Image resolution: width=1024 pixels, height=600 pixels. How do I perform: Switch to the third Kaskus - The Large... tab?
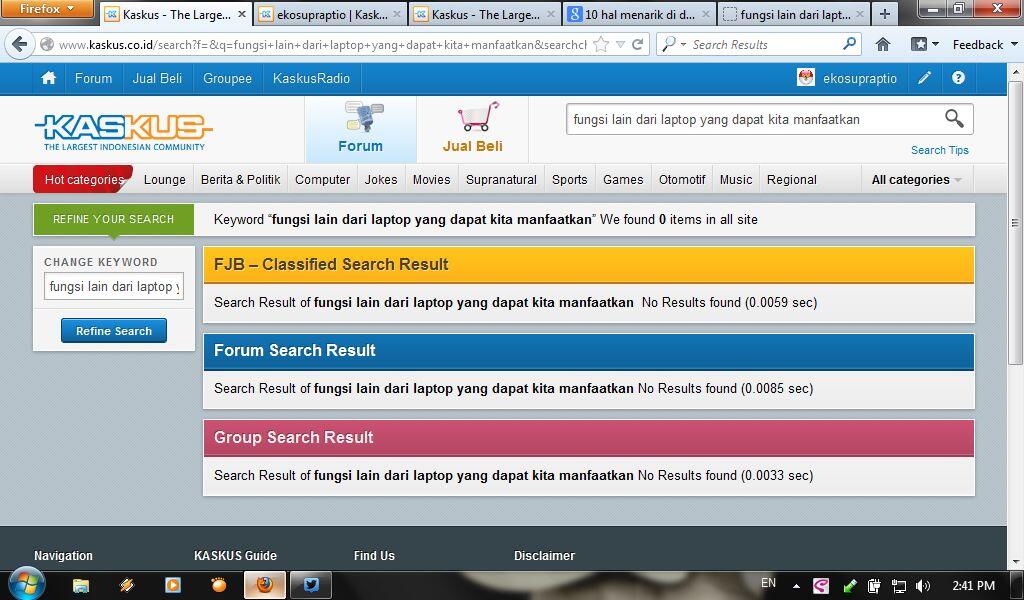click(x=485, y=14)
